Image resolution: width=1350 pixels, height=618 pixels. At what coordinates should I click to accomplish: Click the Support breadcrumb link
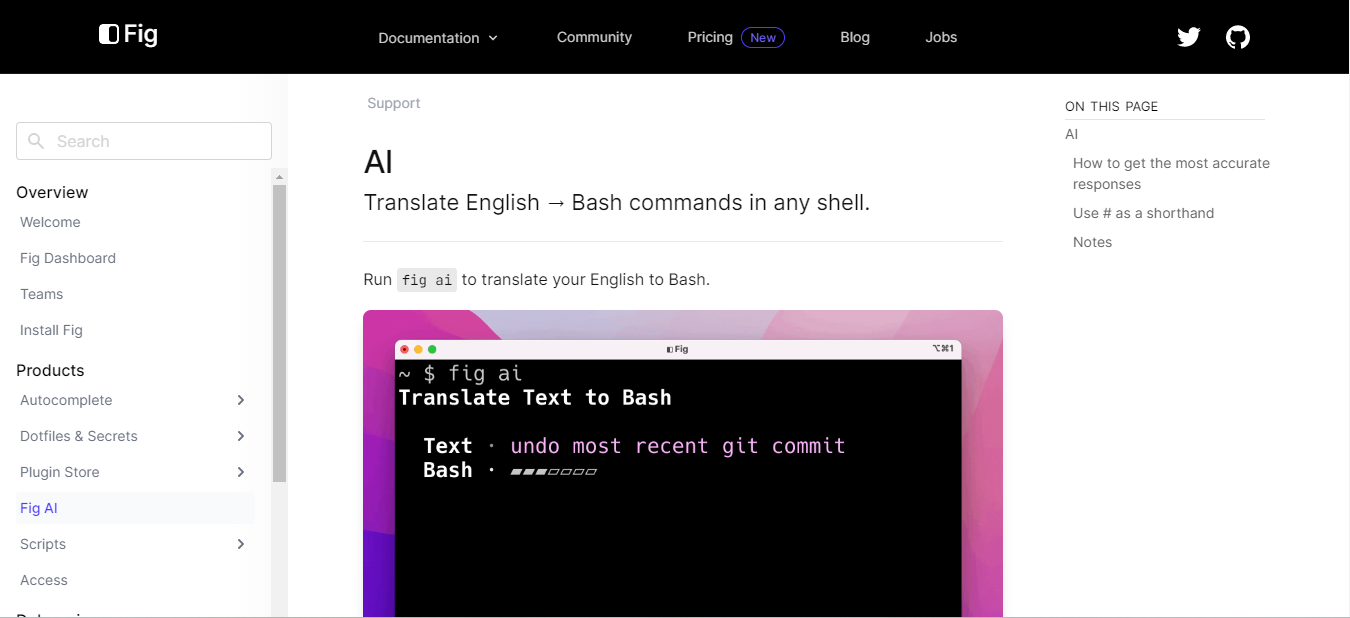tap(394, 103)
